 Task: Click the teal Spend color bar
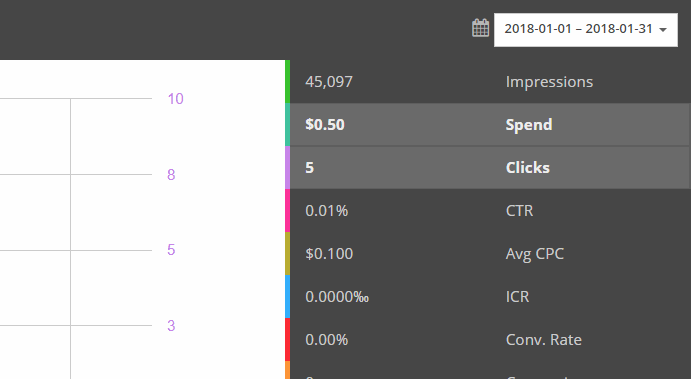[x=288, y=125]
